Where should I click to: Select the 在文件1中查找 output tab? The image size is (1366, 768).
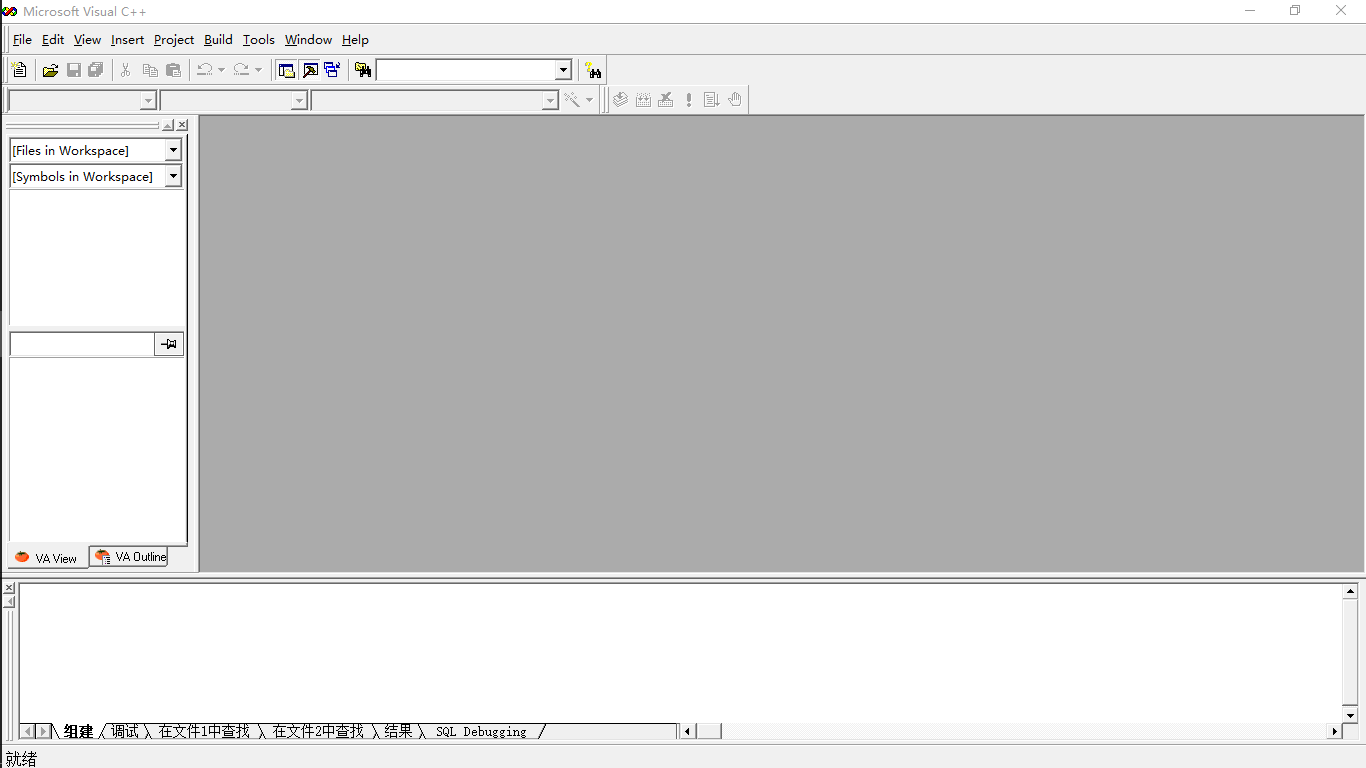[204, 732]
